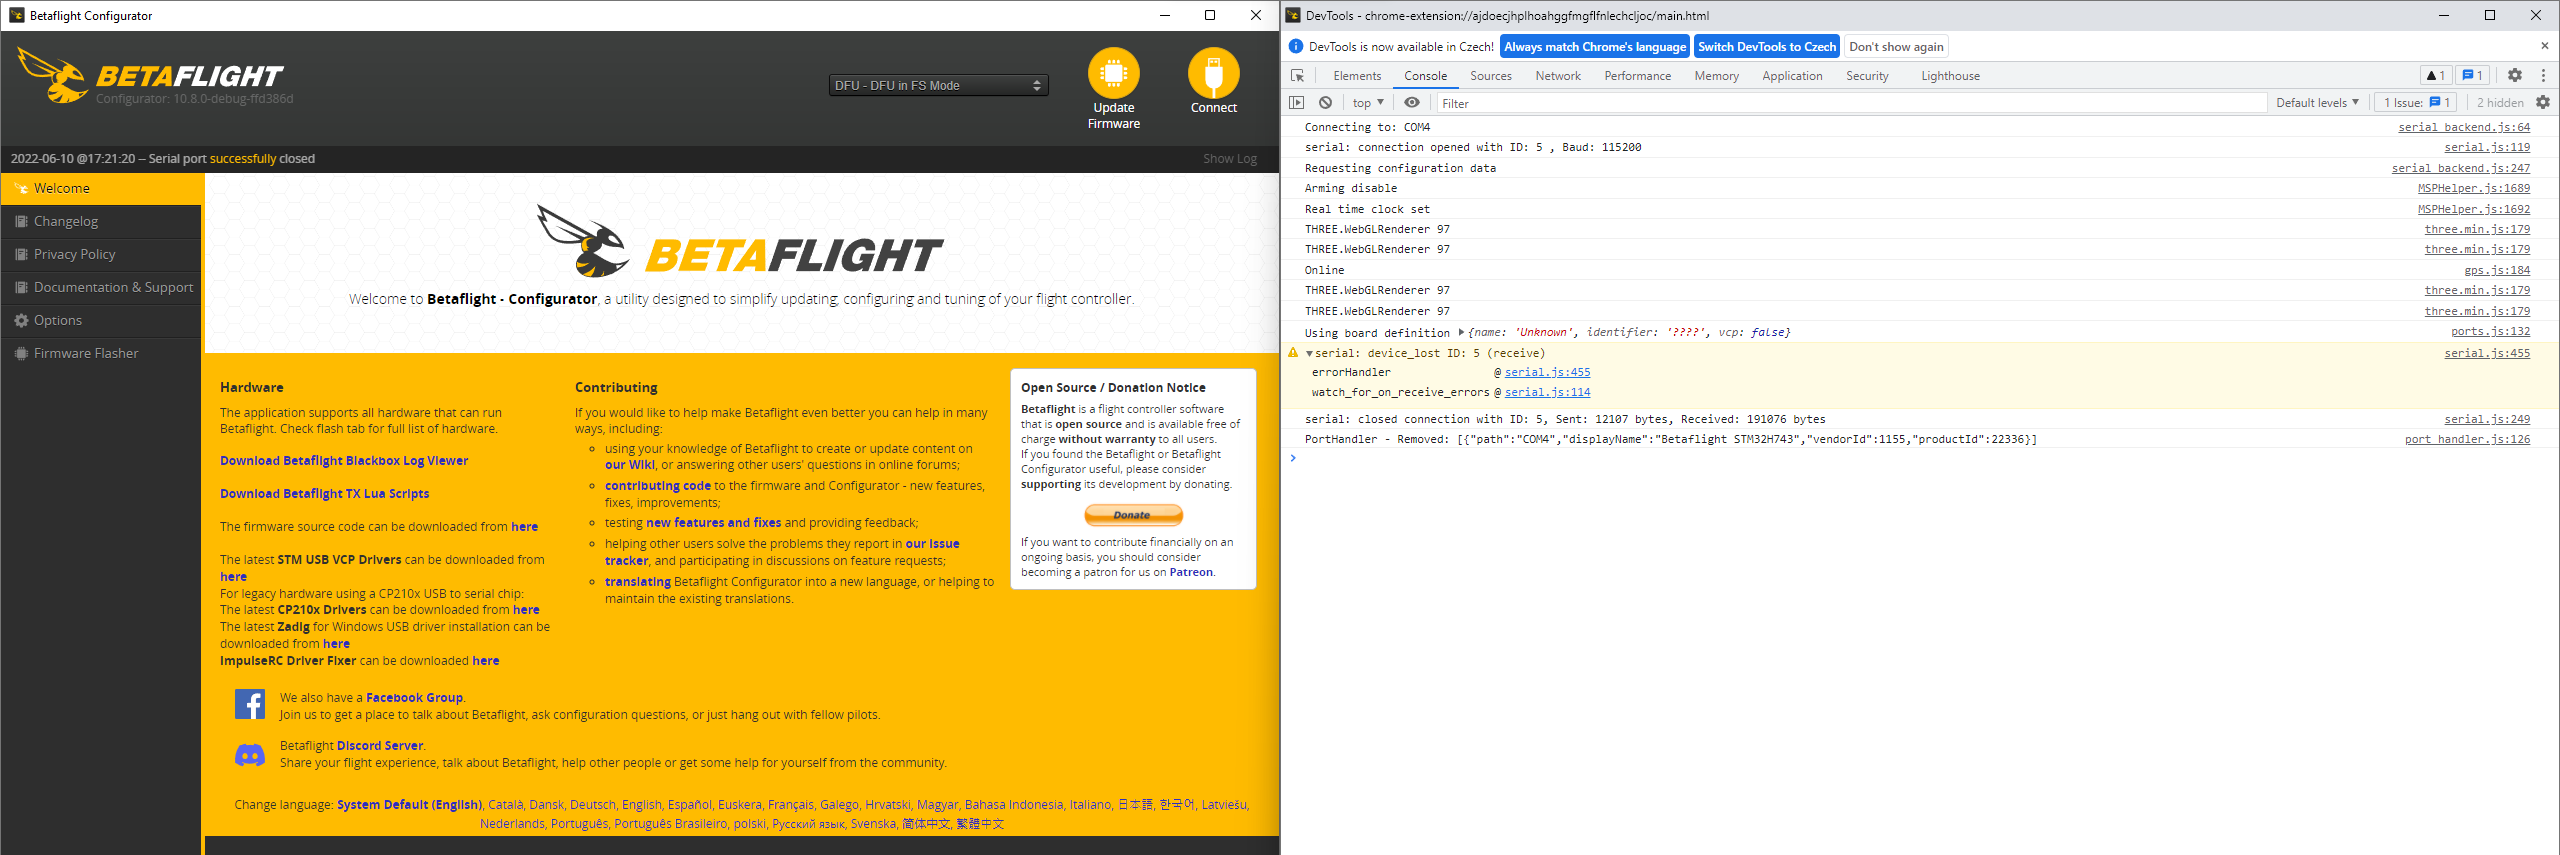Open gps.js:184 source link
The height and width of the screenshot is (855, 2560).
click(2497, 270)
